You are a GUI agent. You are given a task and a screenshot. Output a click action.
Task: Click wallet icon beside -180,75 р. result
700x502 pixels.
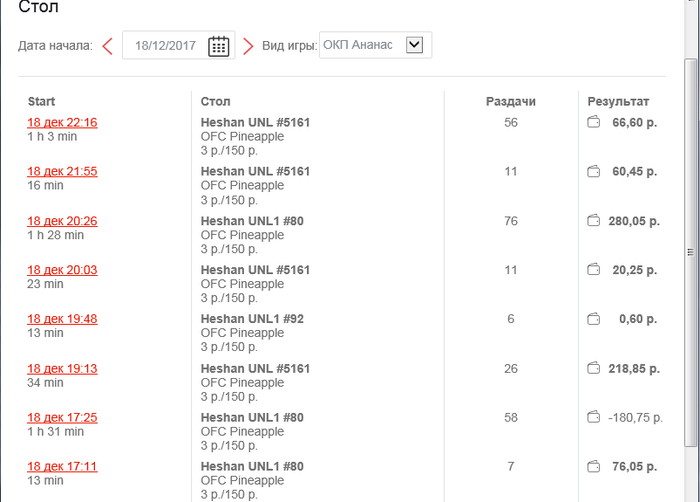[x=594, y=417]
